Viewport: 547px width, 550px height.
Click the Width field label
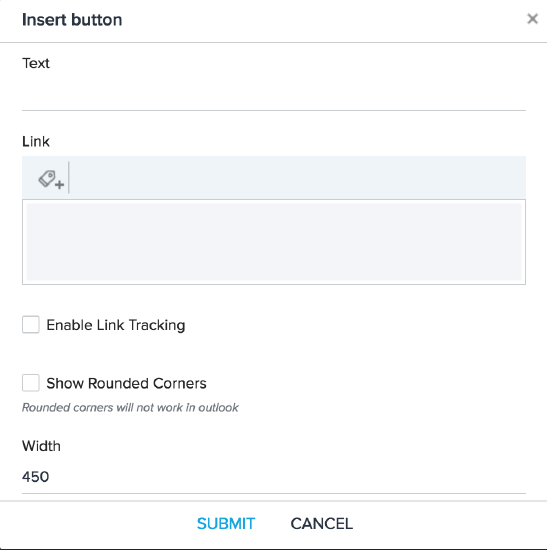point(41,446)
